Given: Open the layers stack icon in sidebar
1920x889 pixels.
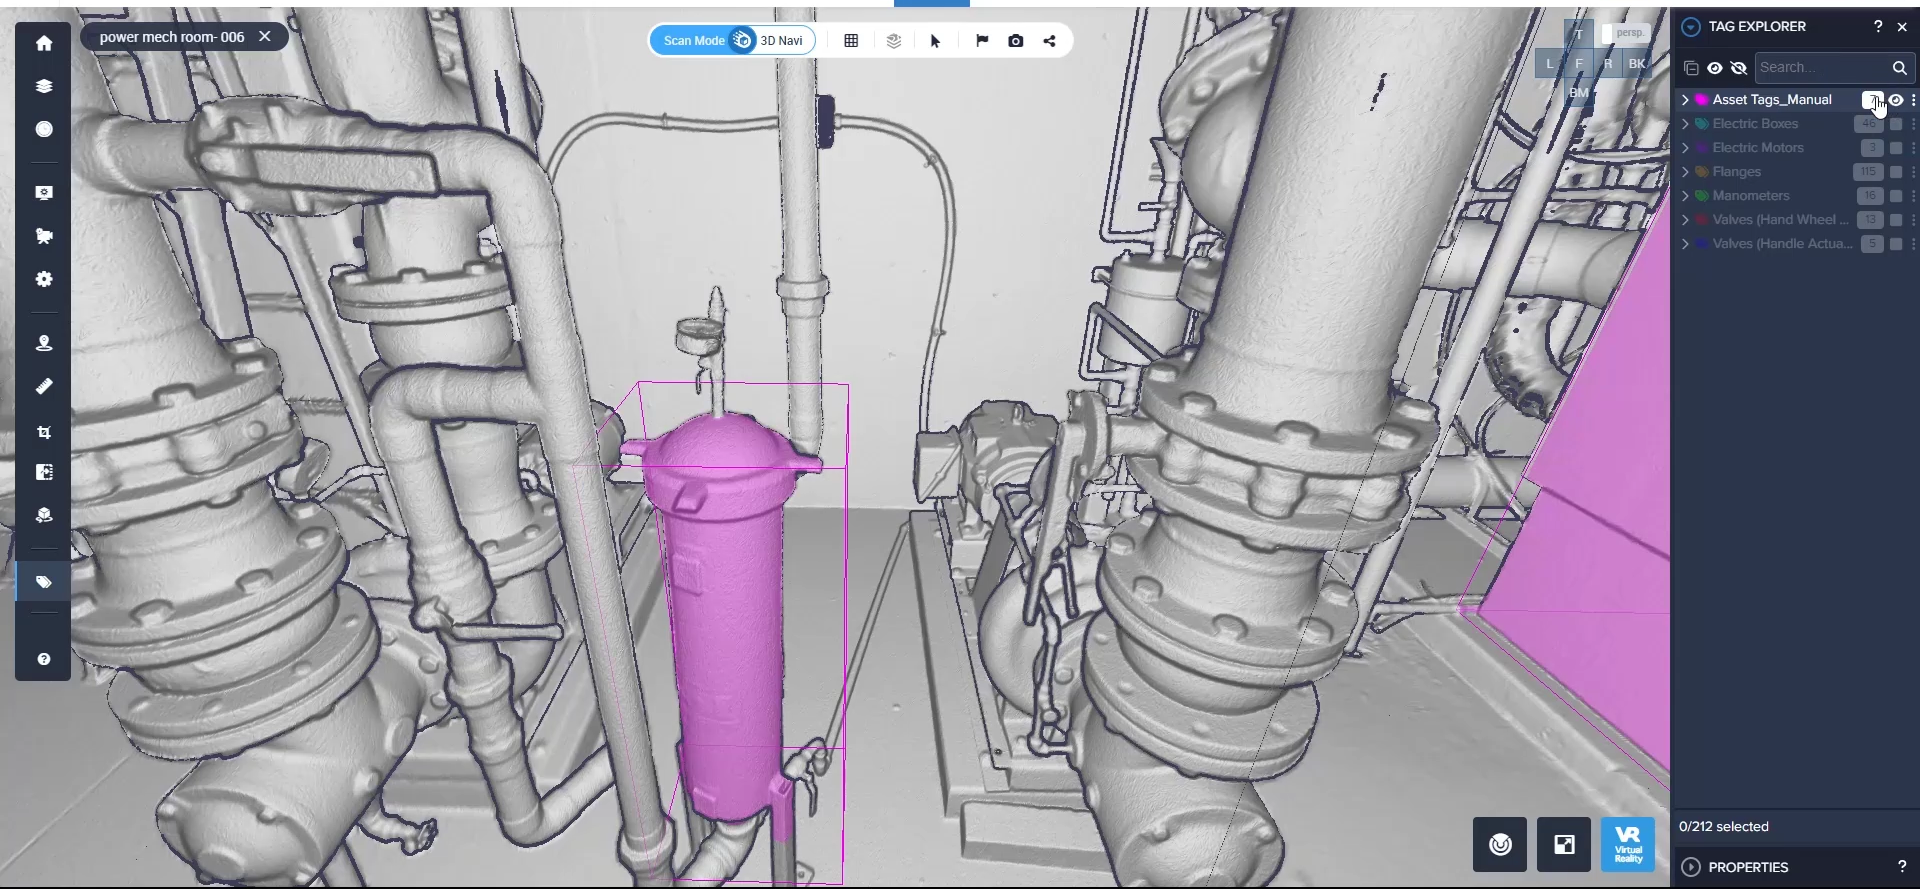Looking at the screenshot, I should (x=44, y=86).
